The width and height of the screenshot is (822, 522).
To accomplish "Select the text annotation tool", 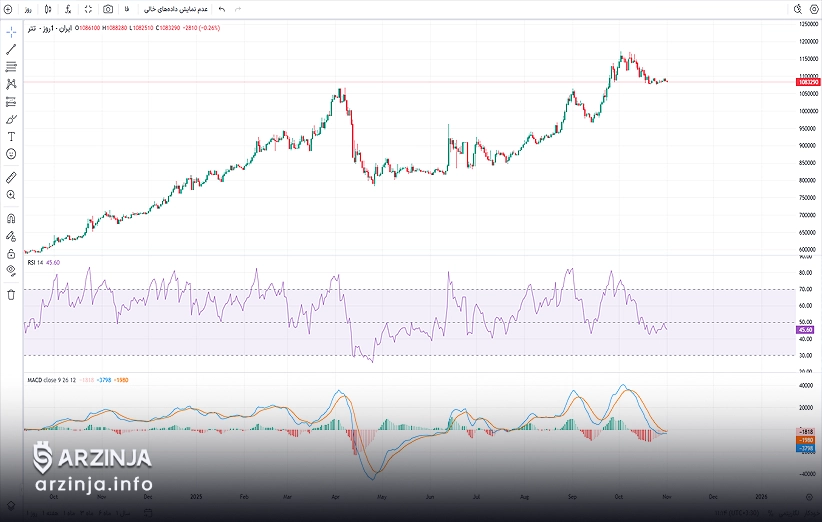I will pyautogui.click(x=11, y=136).
